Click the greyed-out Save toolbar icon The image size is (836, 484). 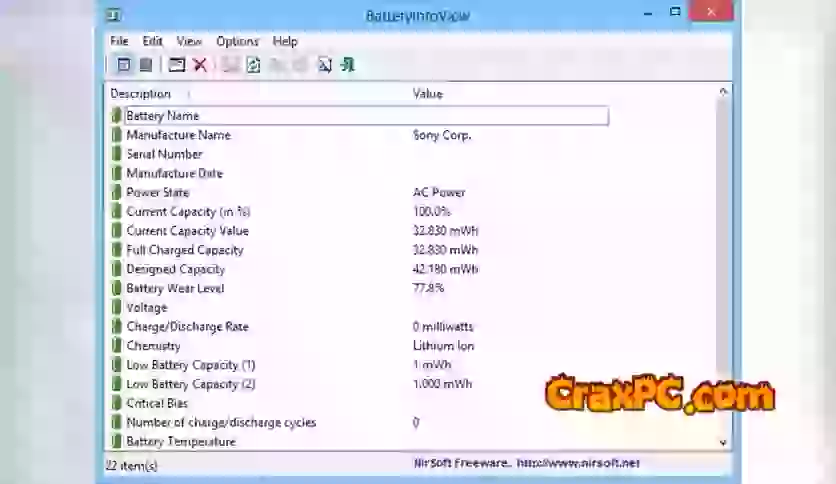point(230,65)
